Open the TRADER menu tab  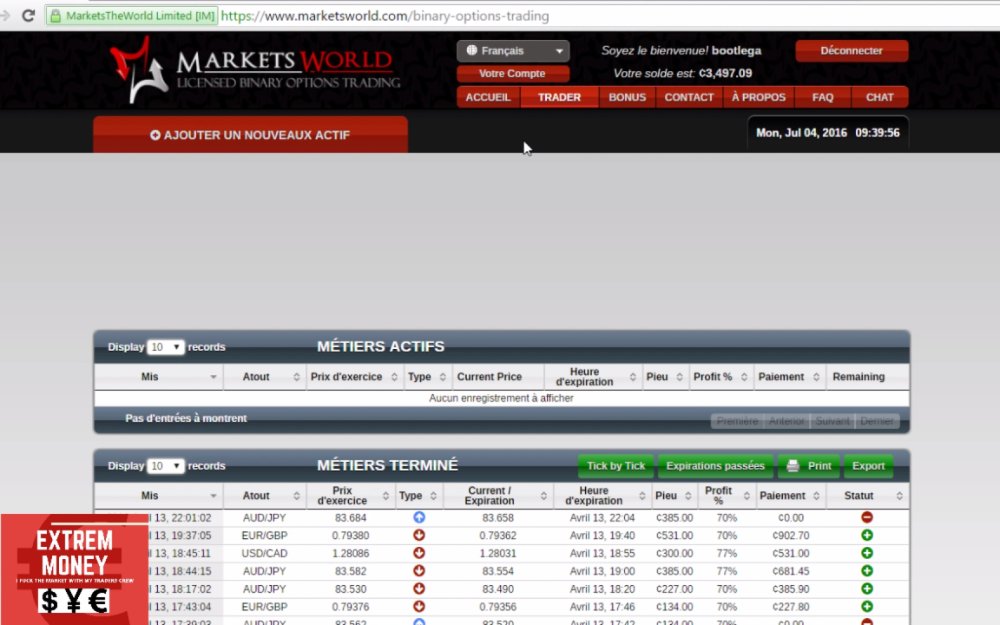(559, 97)
